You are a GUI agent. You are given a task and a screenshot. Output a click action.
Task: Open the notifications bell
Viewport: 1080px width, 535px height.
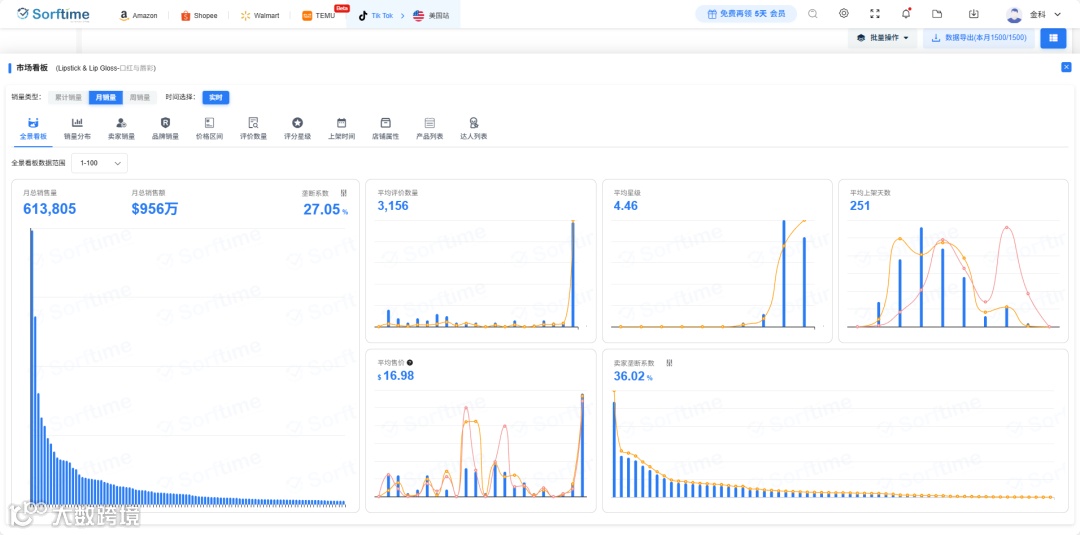coord(906,14)
